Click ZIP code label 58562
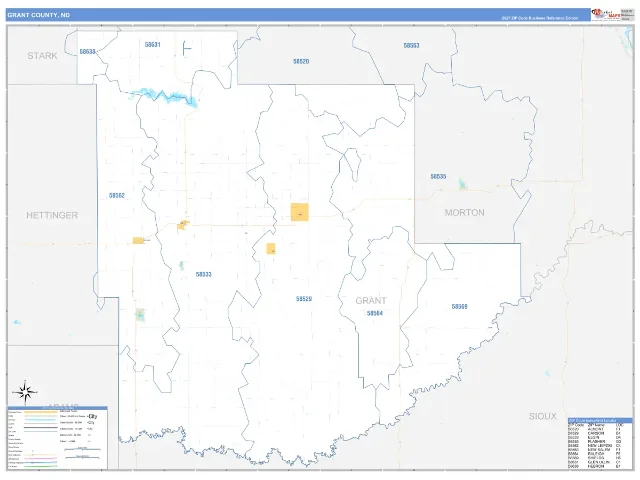The image size is (640, 480). (x=117, y=196)
